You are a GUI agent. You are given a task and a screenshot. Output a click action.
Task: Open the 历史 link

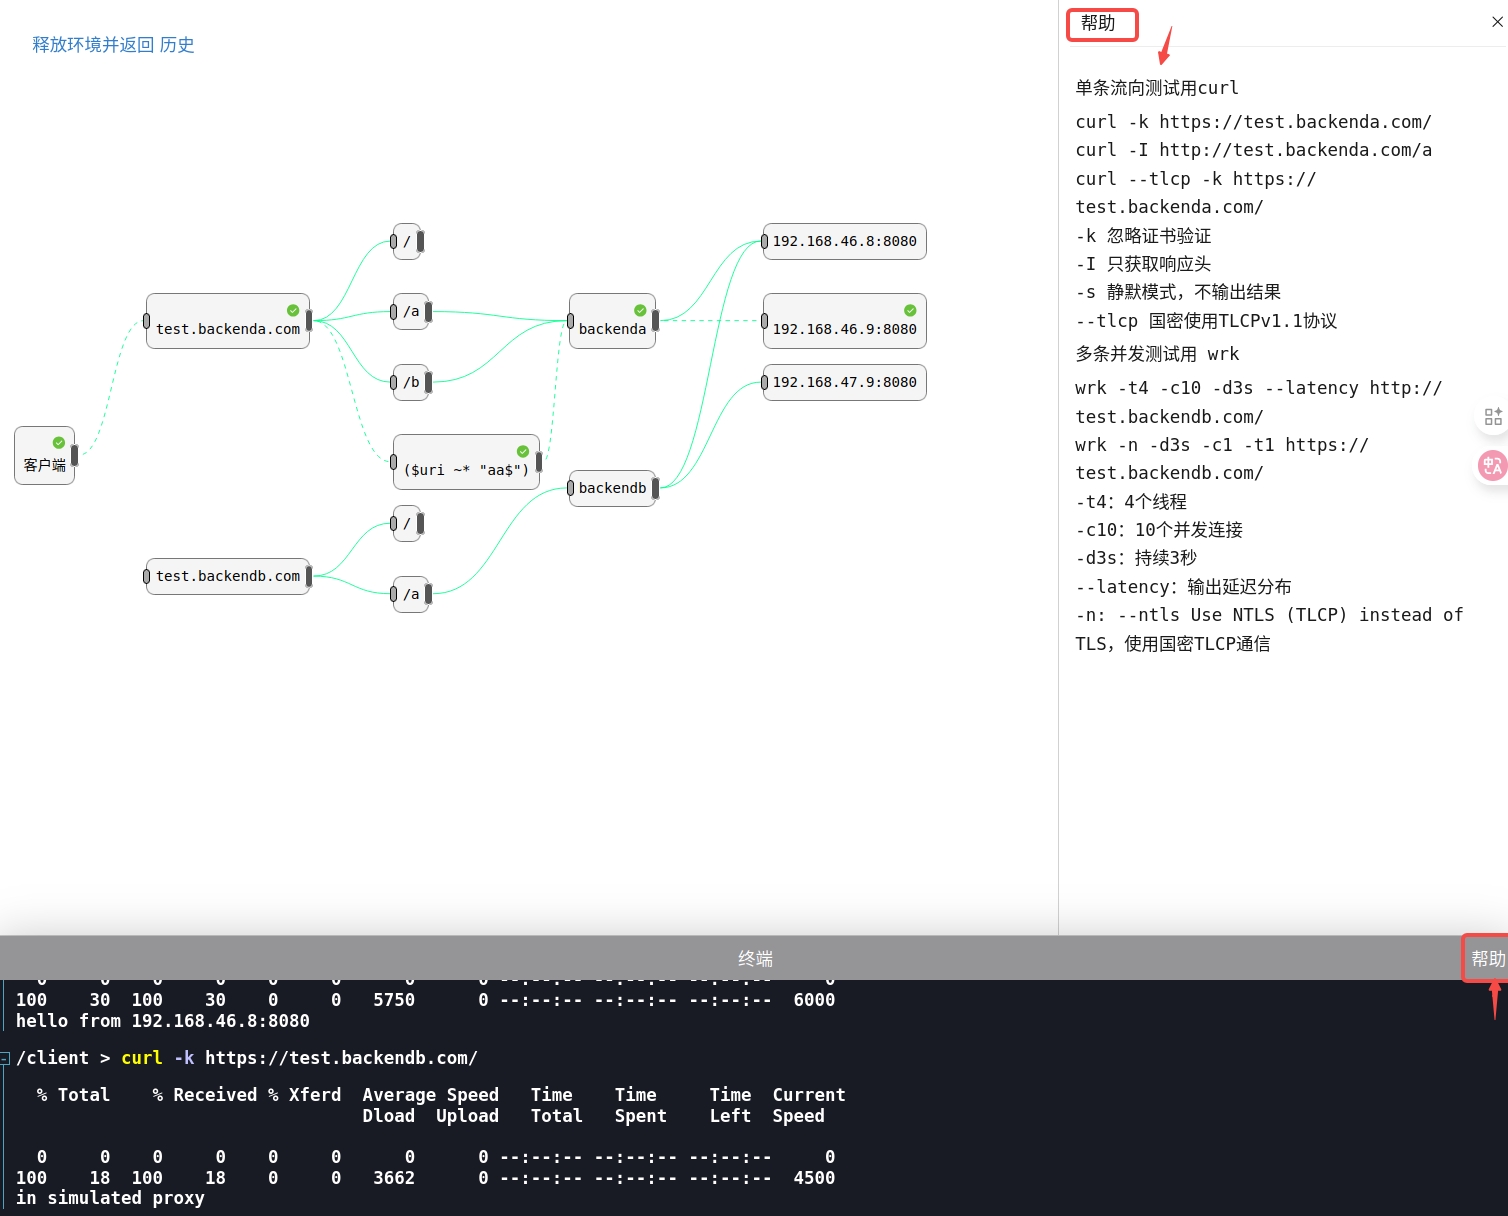177,45
